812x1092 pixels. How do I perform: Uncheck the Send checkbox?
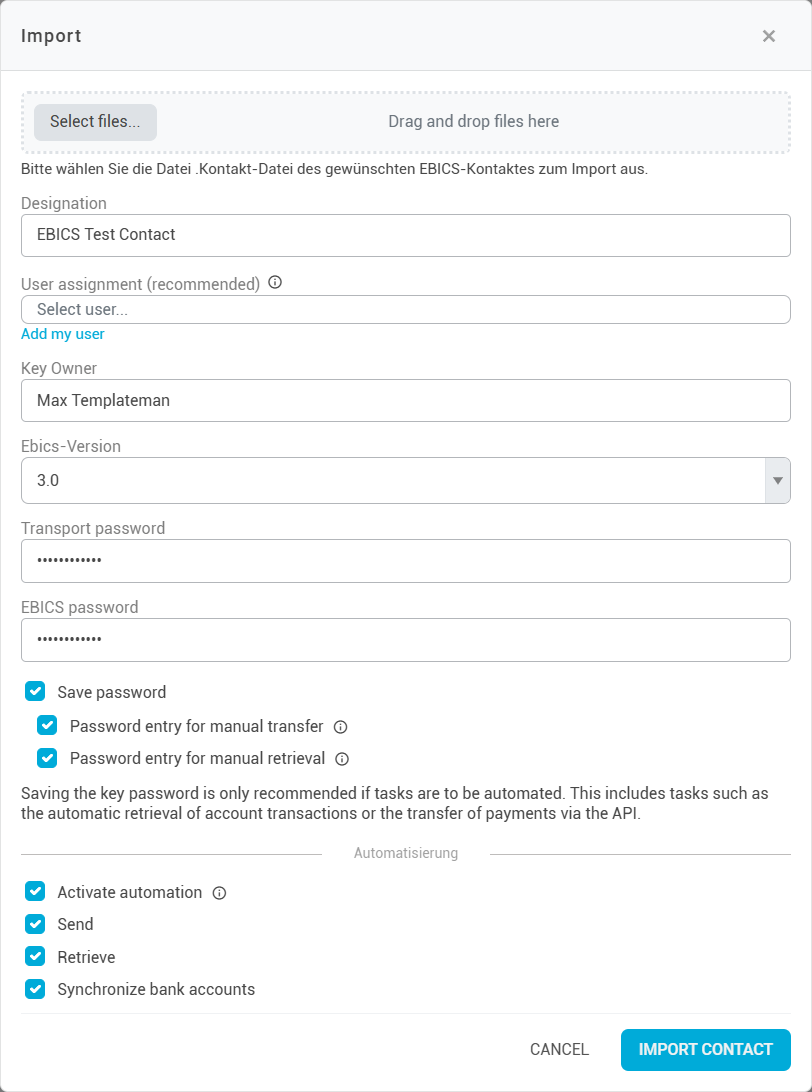coord(35,924)
